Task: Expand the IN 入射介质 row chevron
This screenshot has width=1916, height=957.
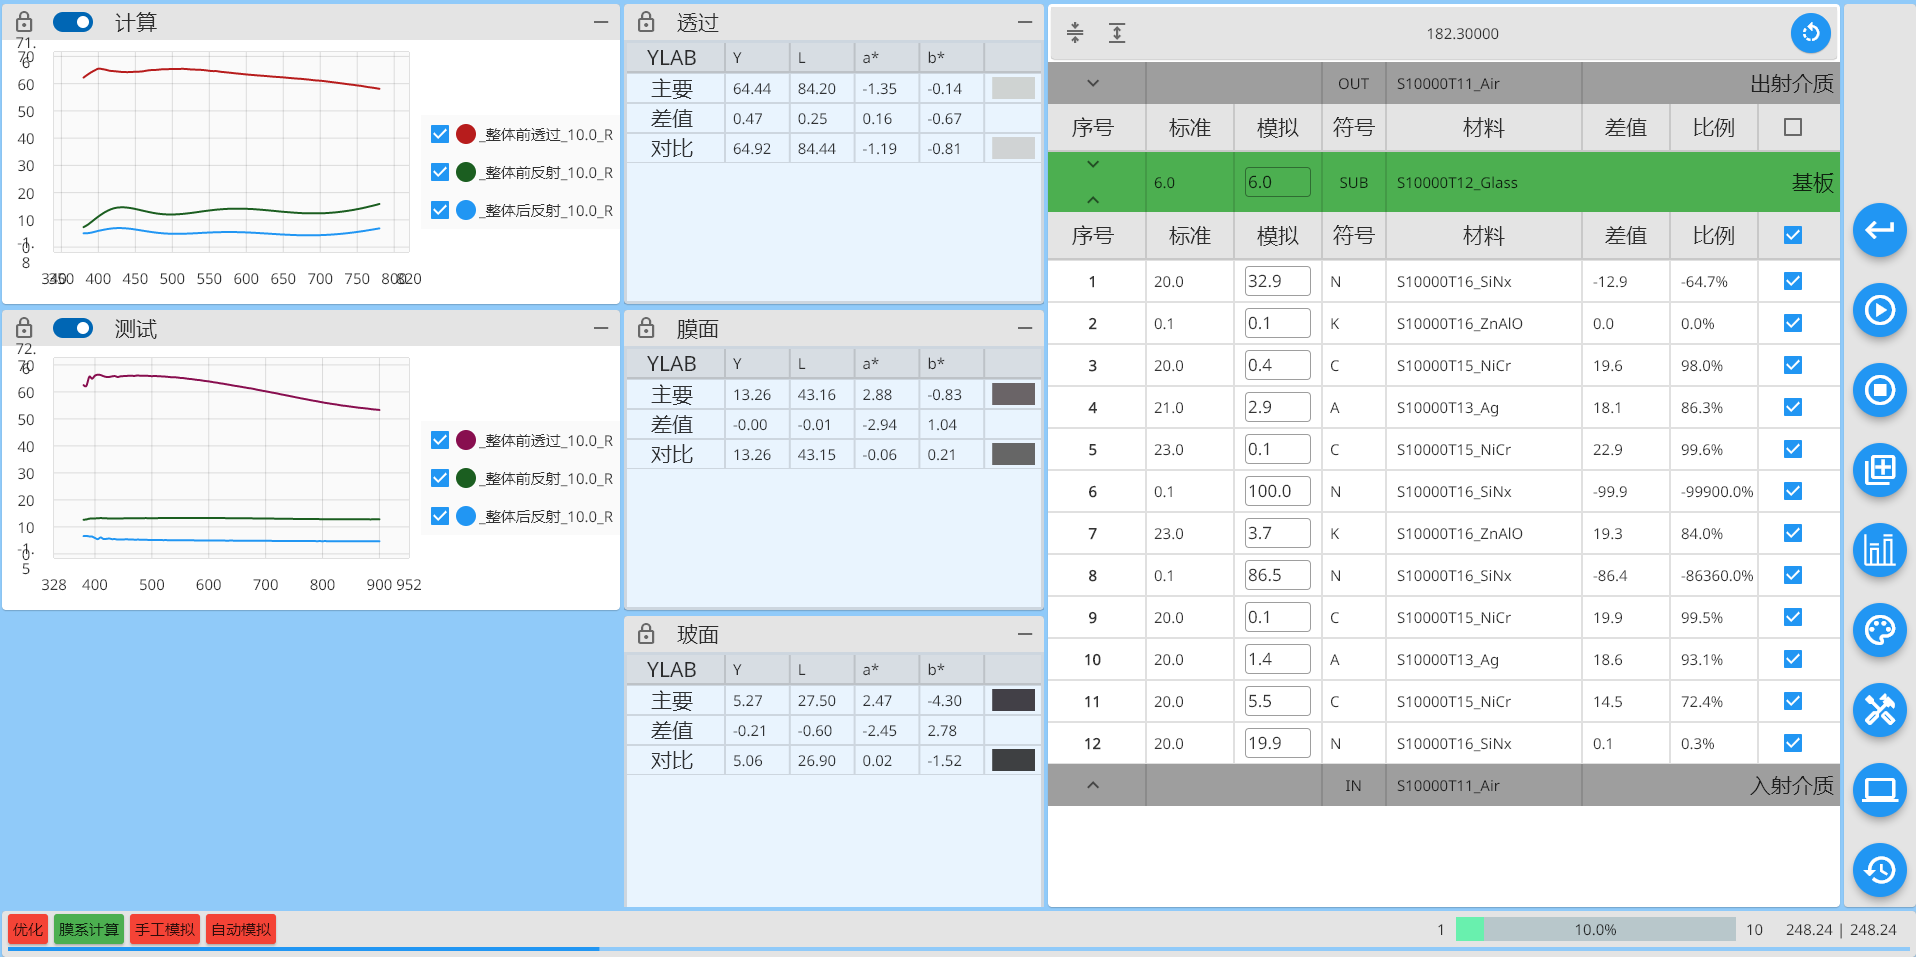Action: click(1094, 785)
